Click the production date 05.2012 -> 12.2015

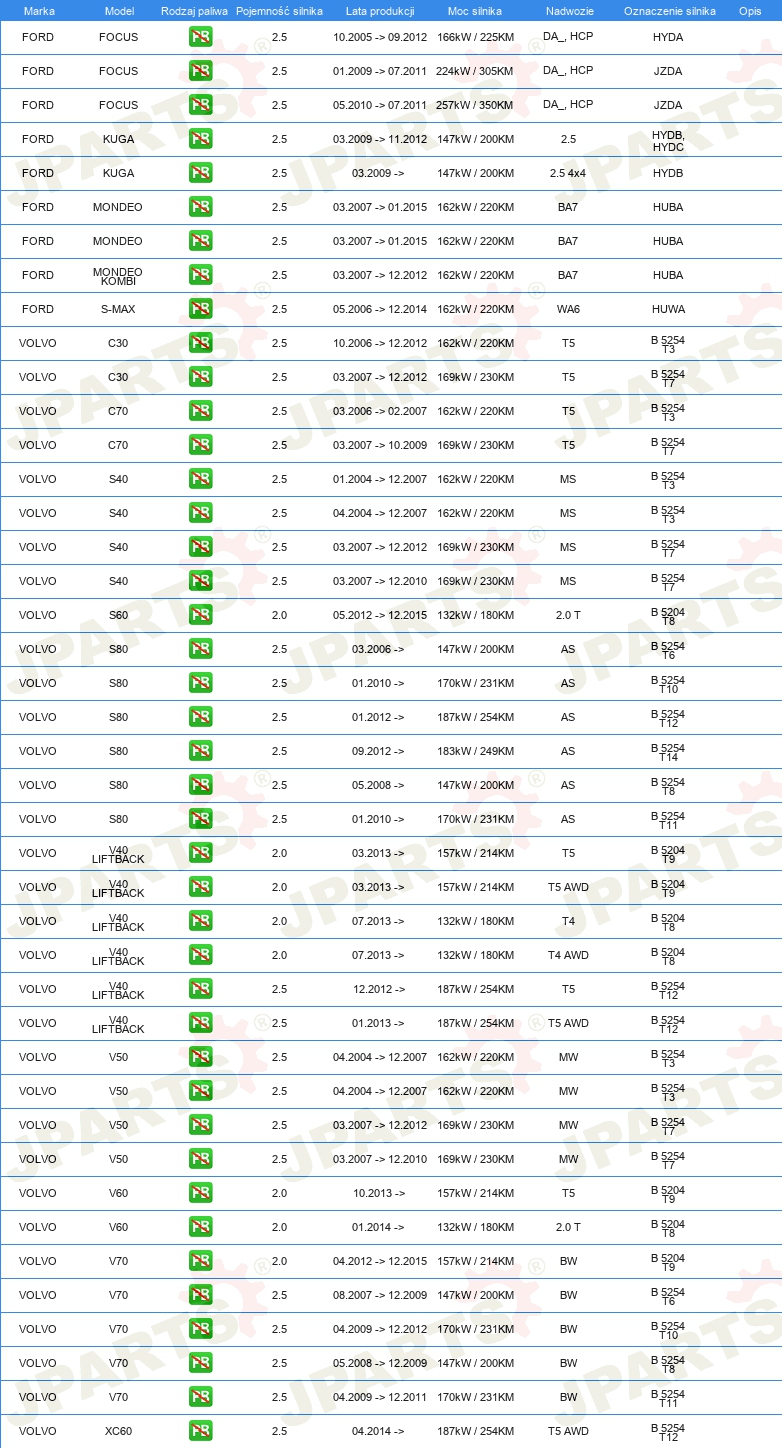tap(380, 615)
